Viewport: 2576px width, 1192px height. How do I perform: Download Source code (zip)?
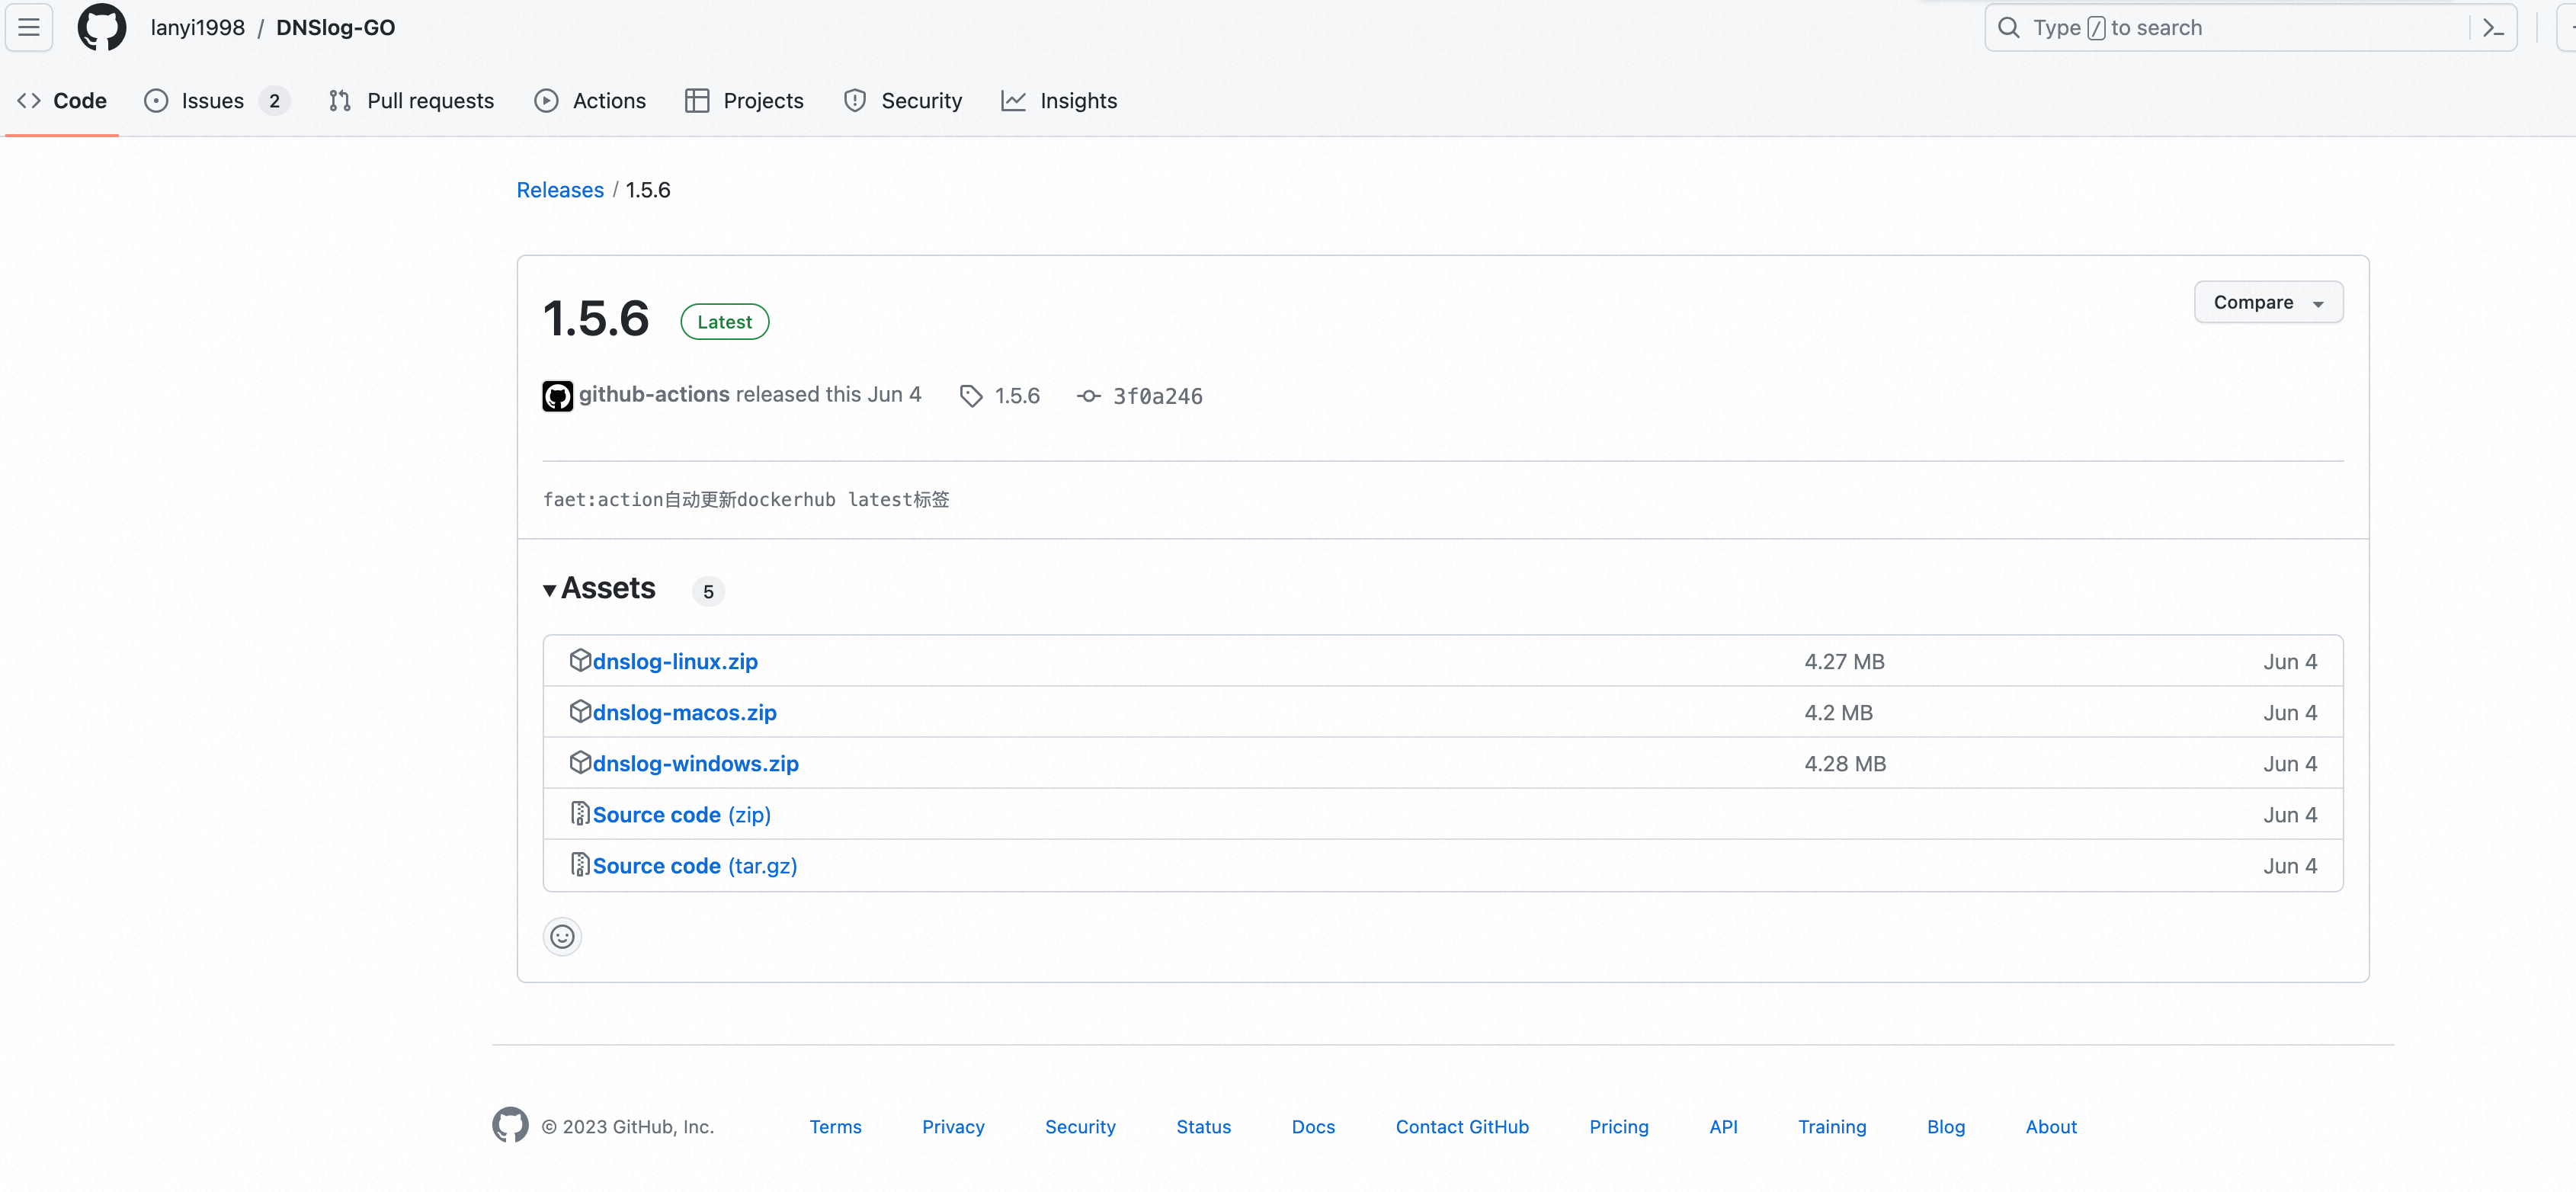tap(681, 814)
